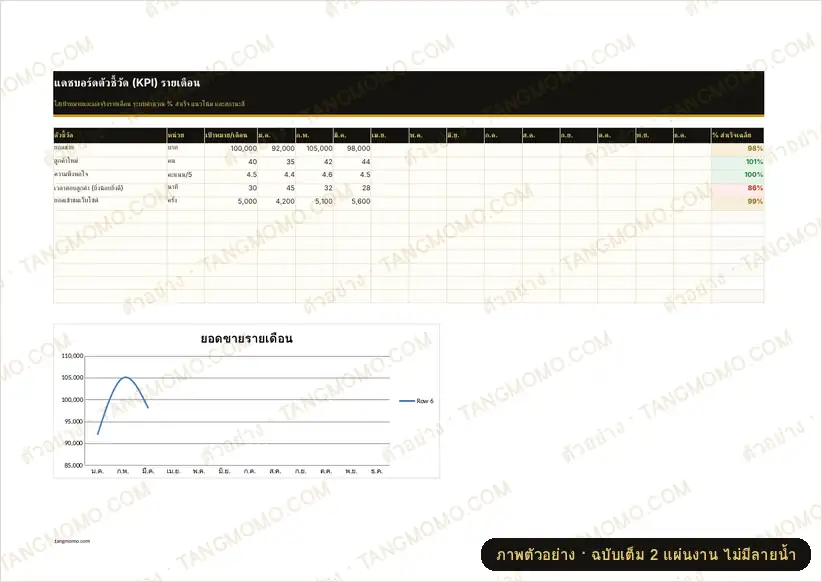Click the 100,000 chart axis label

(x=72, y=400)
